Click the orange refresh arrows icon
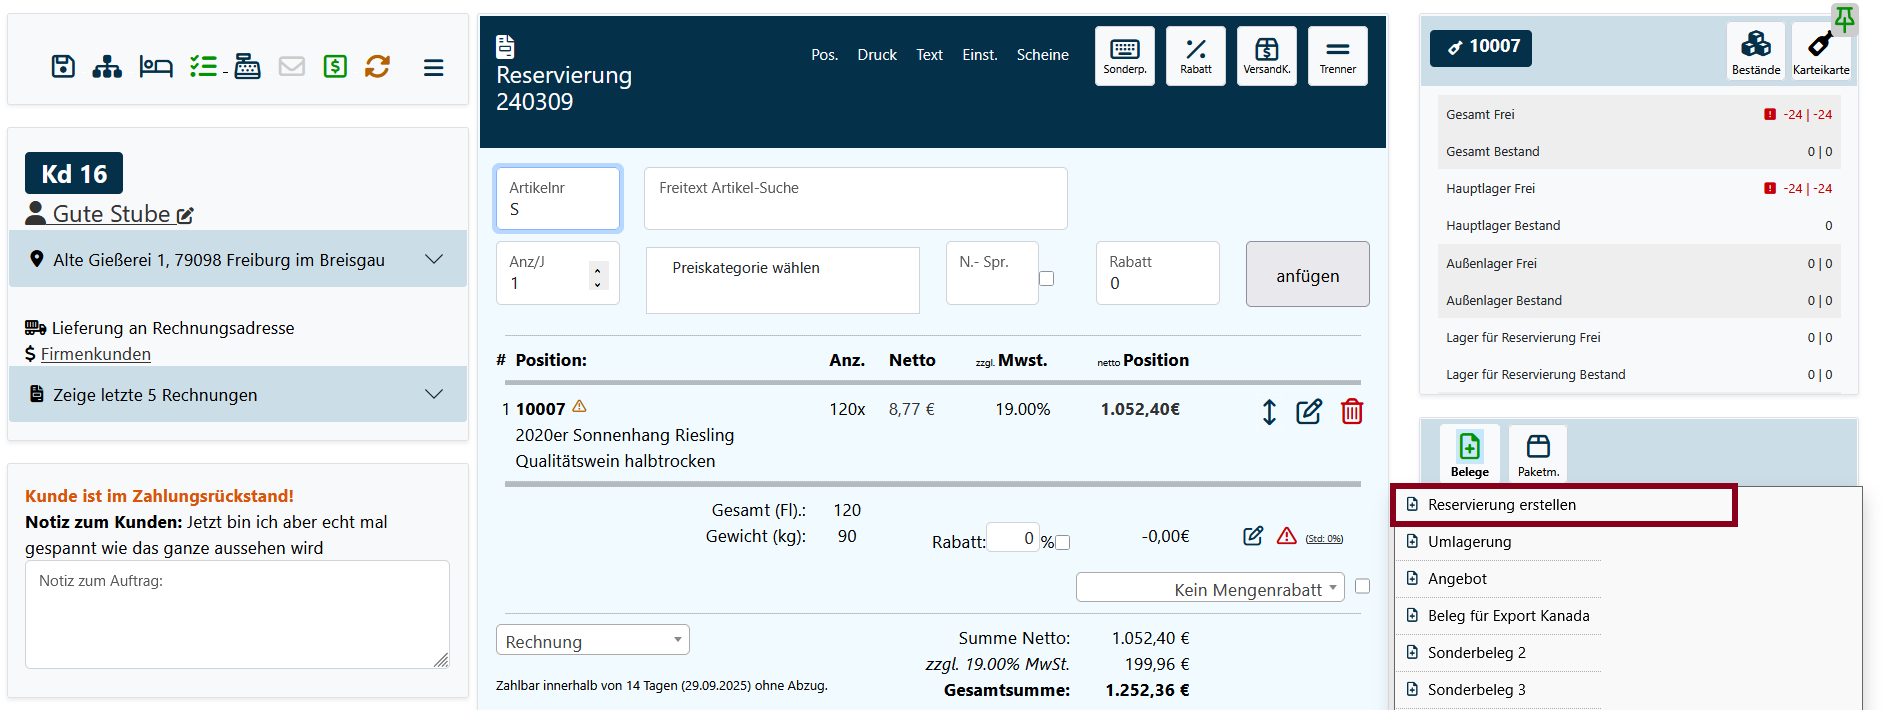The image size is (1883, 710). [x=377, y=67]
